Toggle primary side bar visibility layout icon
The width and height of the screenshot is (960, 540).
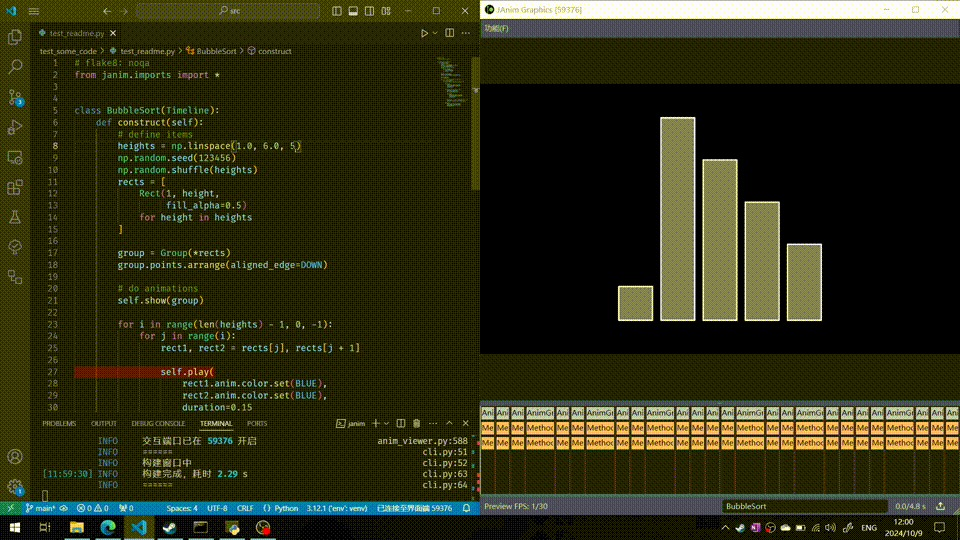coord(337,11)
